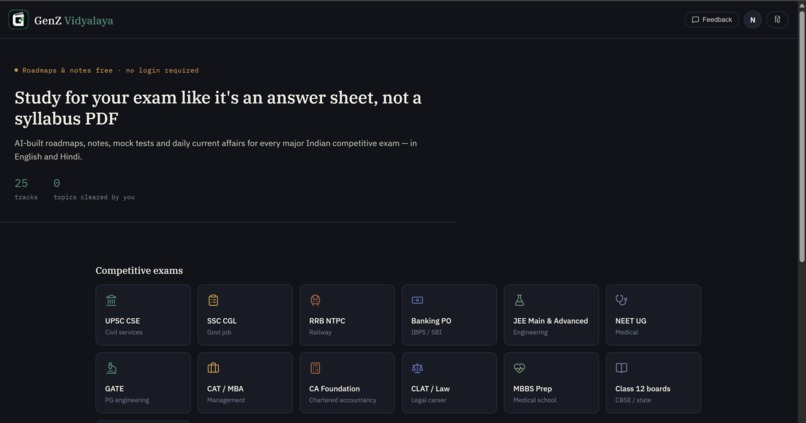
Task: Click the "Roadmaps & notes free" tagline
Action: coord(106,70)
